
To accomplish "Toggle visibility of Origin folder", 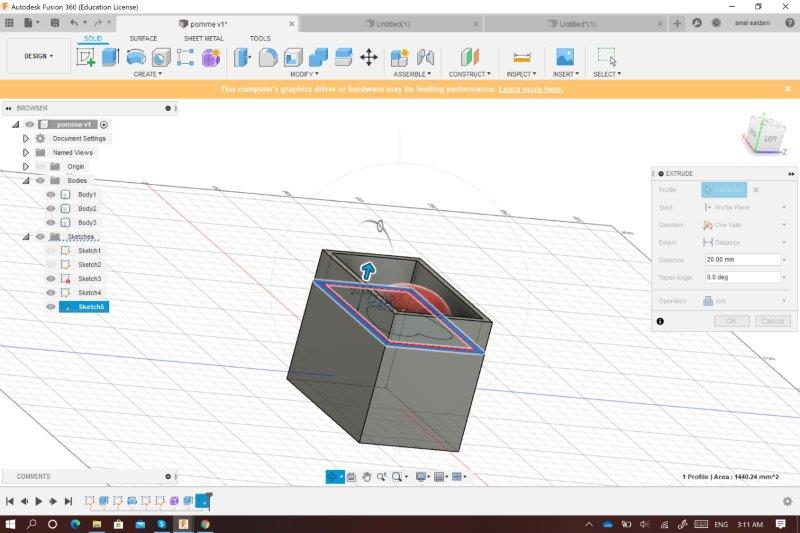I will pos(40,166).
